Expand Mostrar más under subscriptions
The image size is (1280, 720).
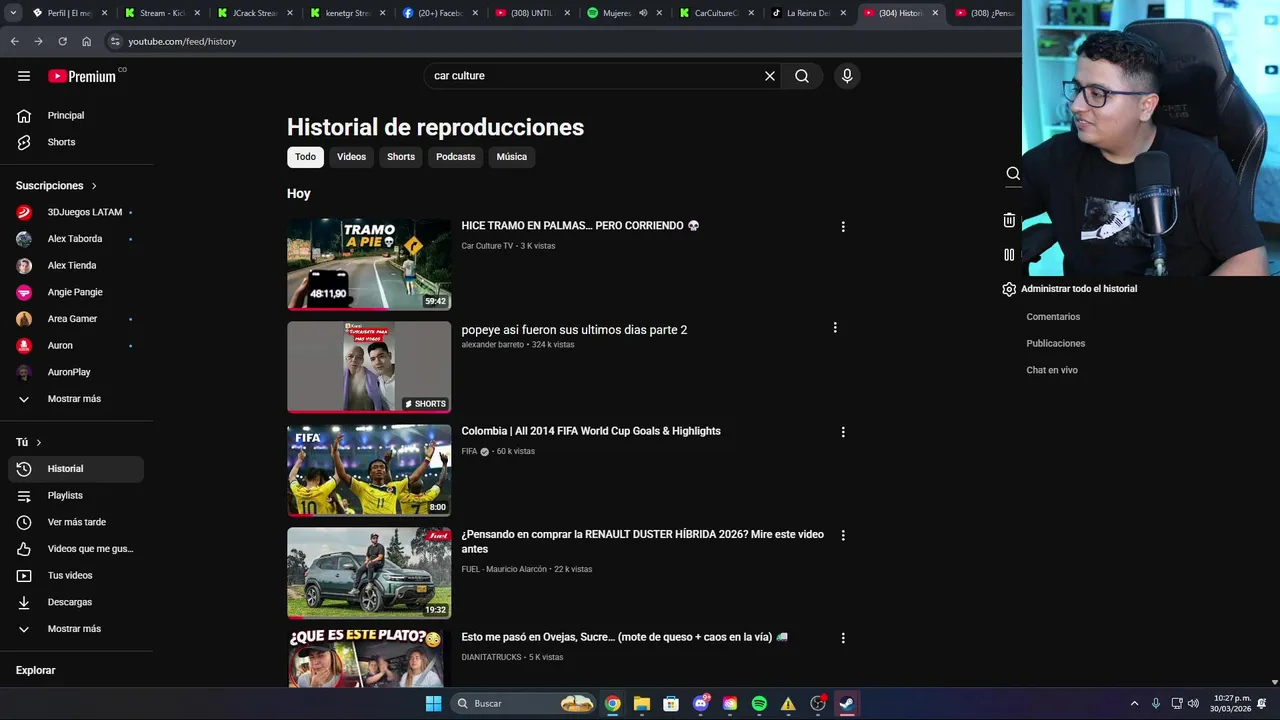[76, 399]
